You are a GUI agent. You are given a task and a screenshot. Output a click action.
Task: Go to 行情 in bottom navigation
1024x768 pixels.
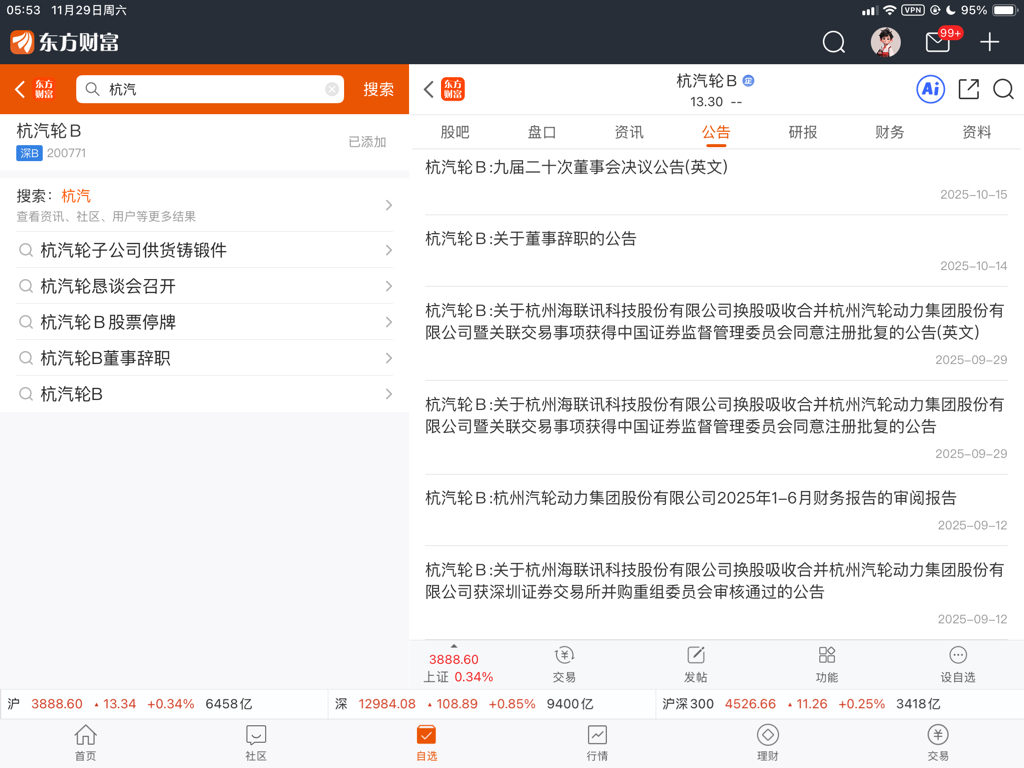(x=597, y=743)
